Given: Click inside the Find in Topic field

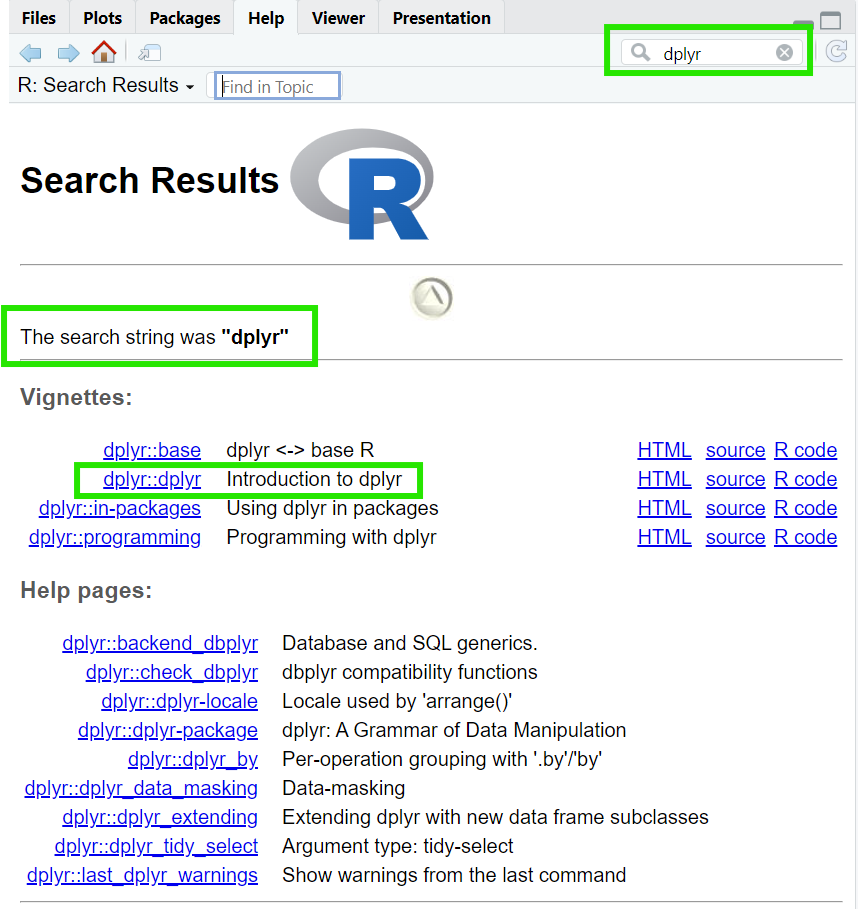Looking at the screenshot, I should [277, 85].
